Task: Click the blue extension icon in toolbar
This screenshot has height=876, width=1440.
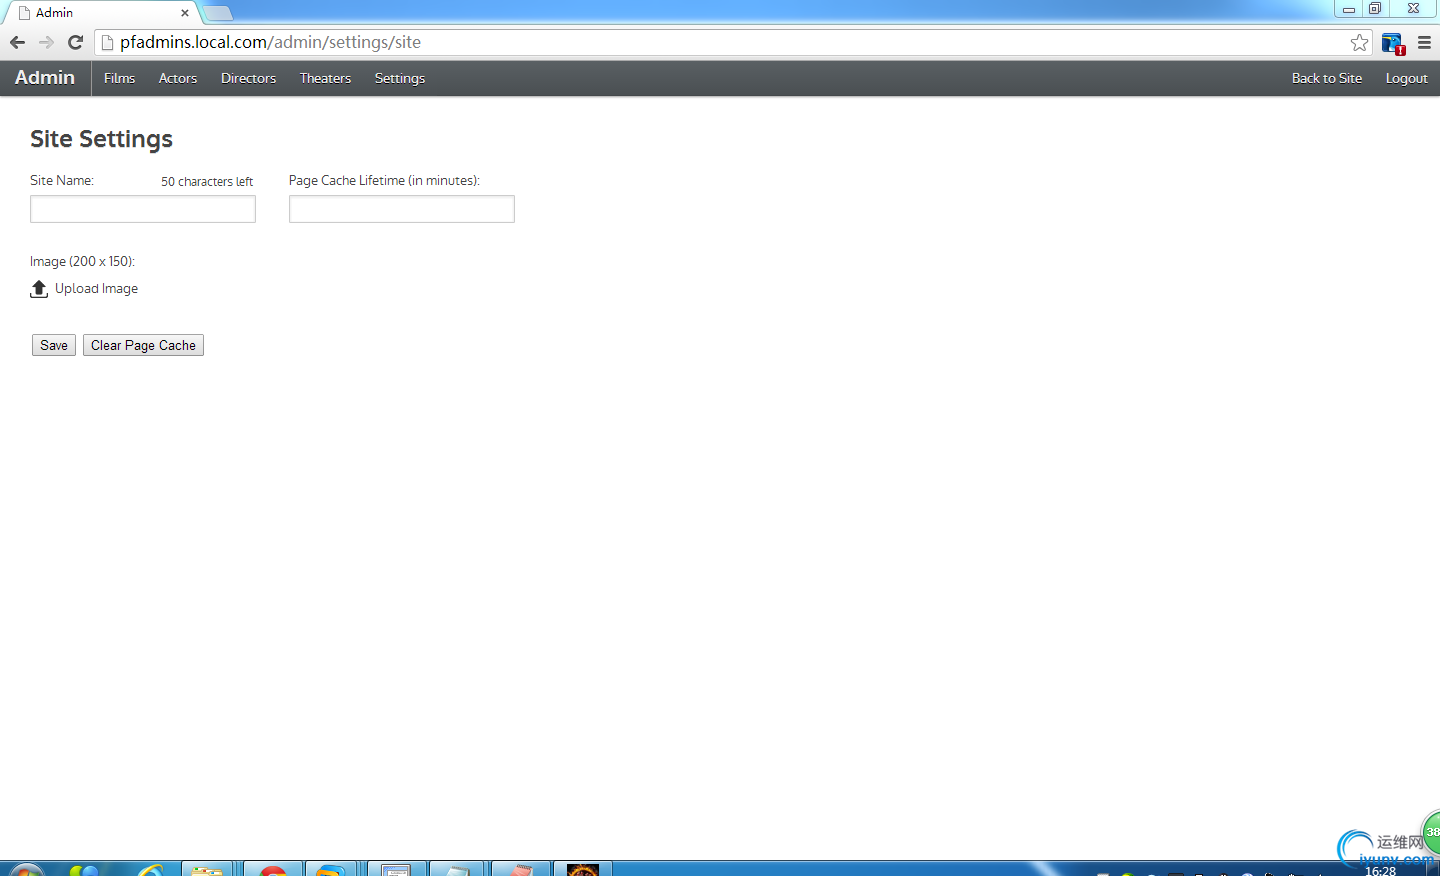Action: [1393, 43]
